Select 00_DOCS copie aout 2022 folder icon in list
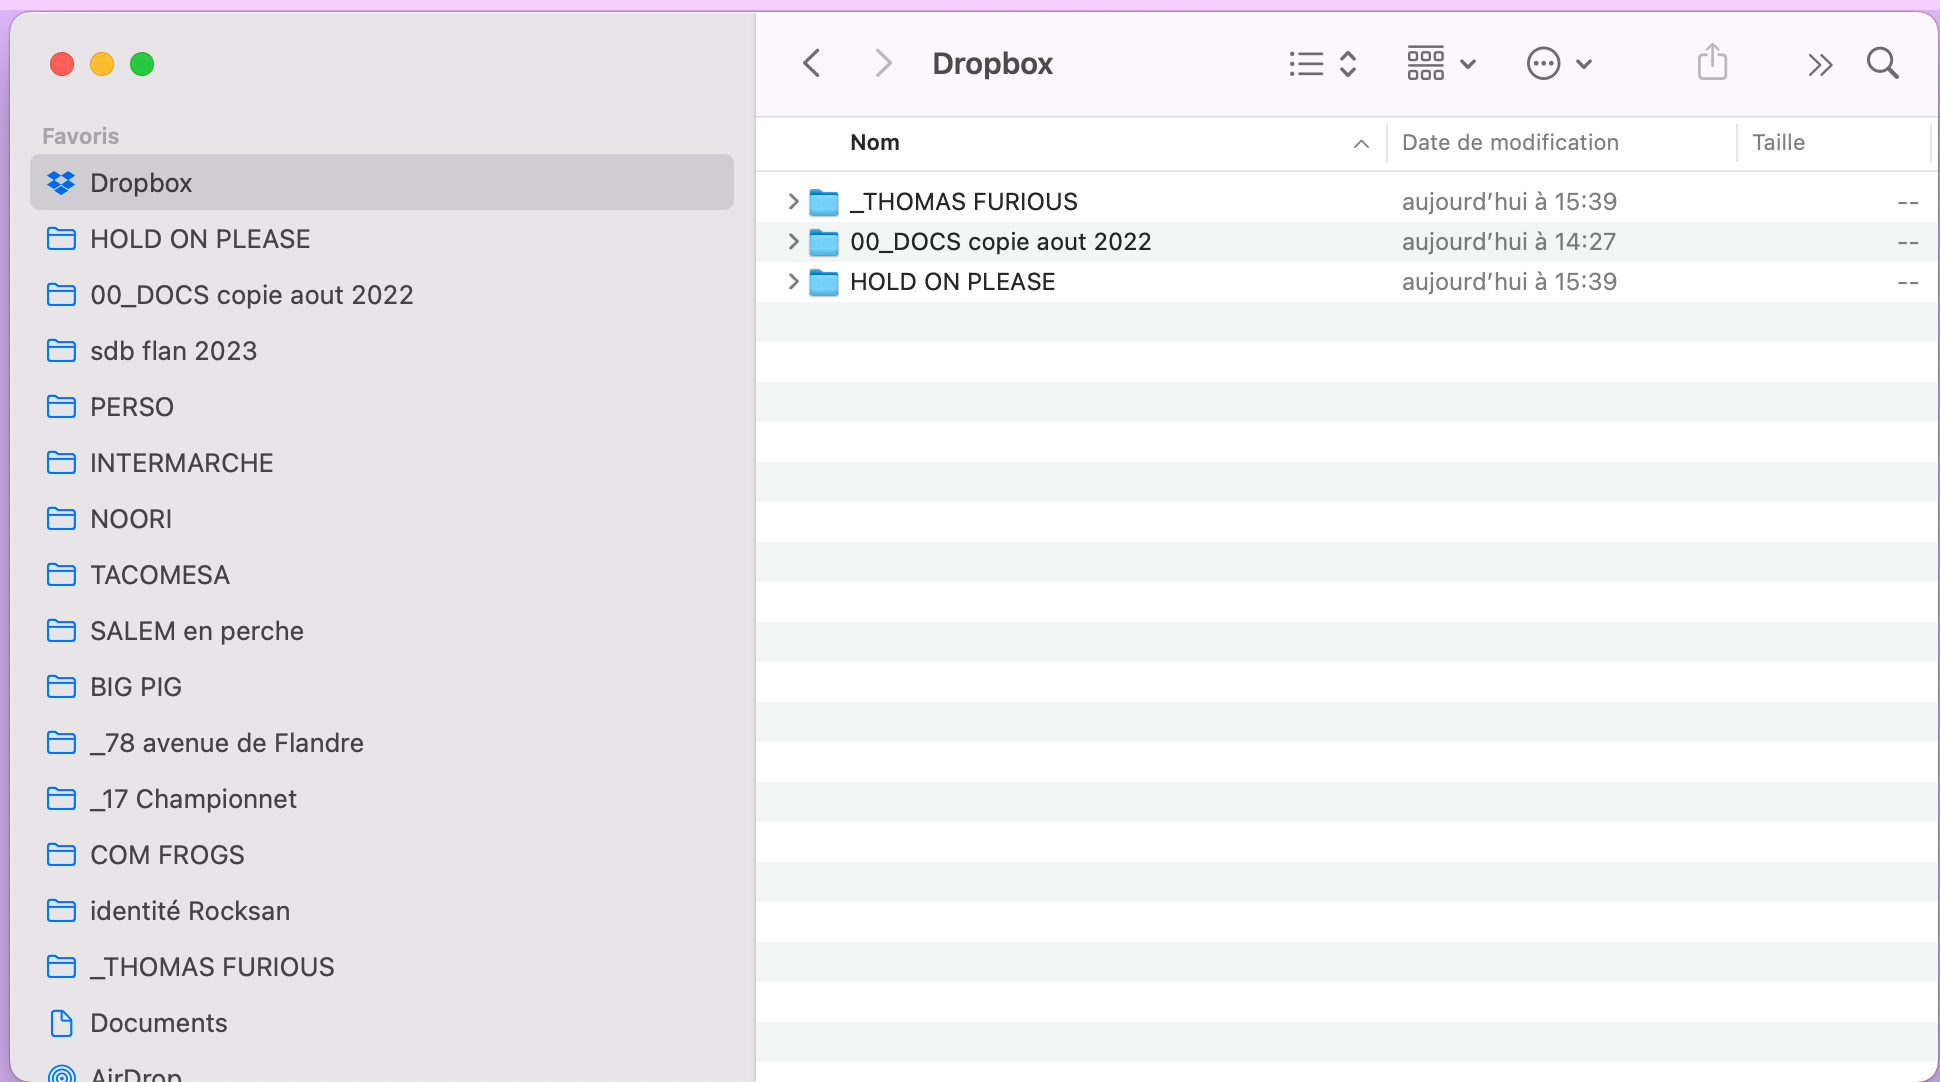The height and width of the screenshot is (1082, 1940). pos(823,242)
